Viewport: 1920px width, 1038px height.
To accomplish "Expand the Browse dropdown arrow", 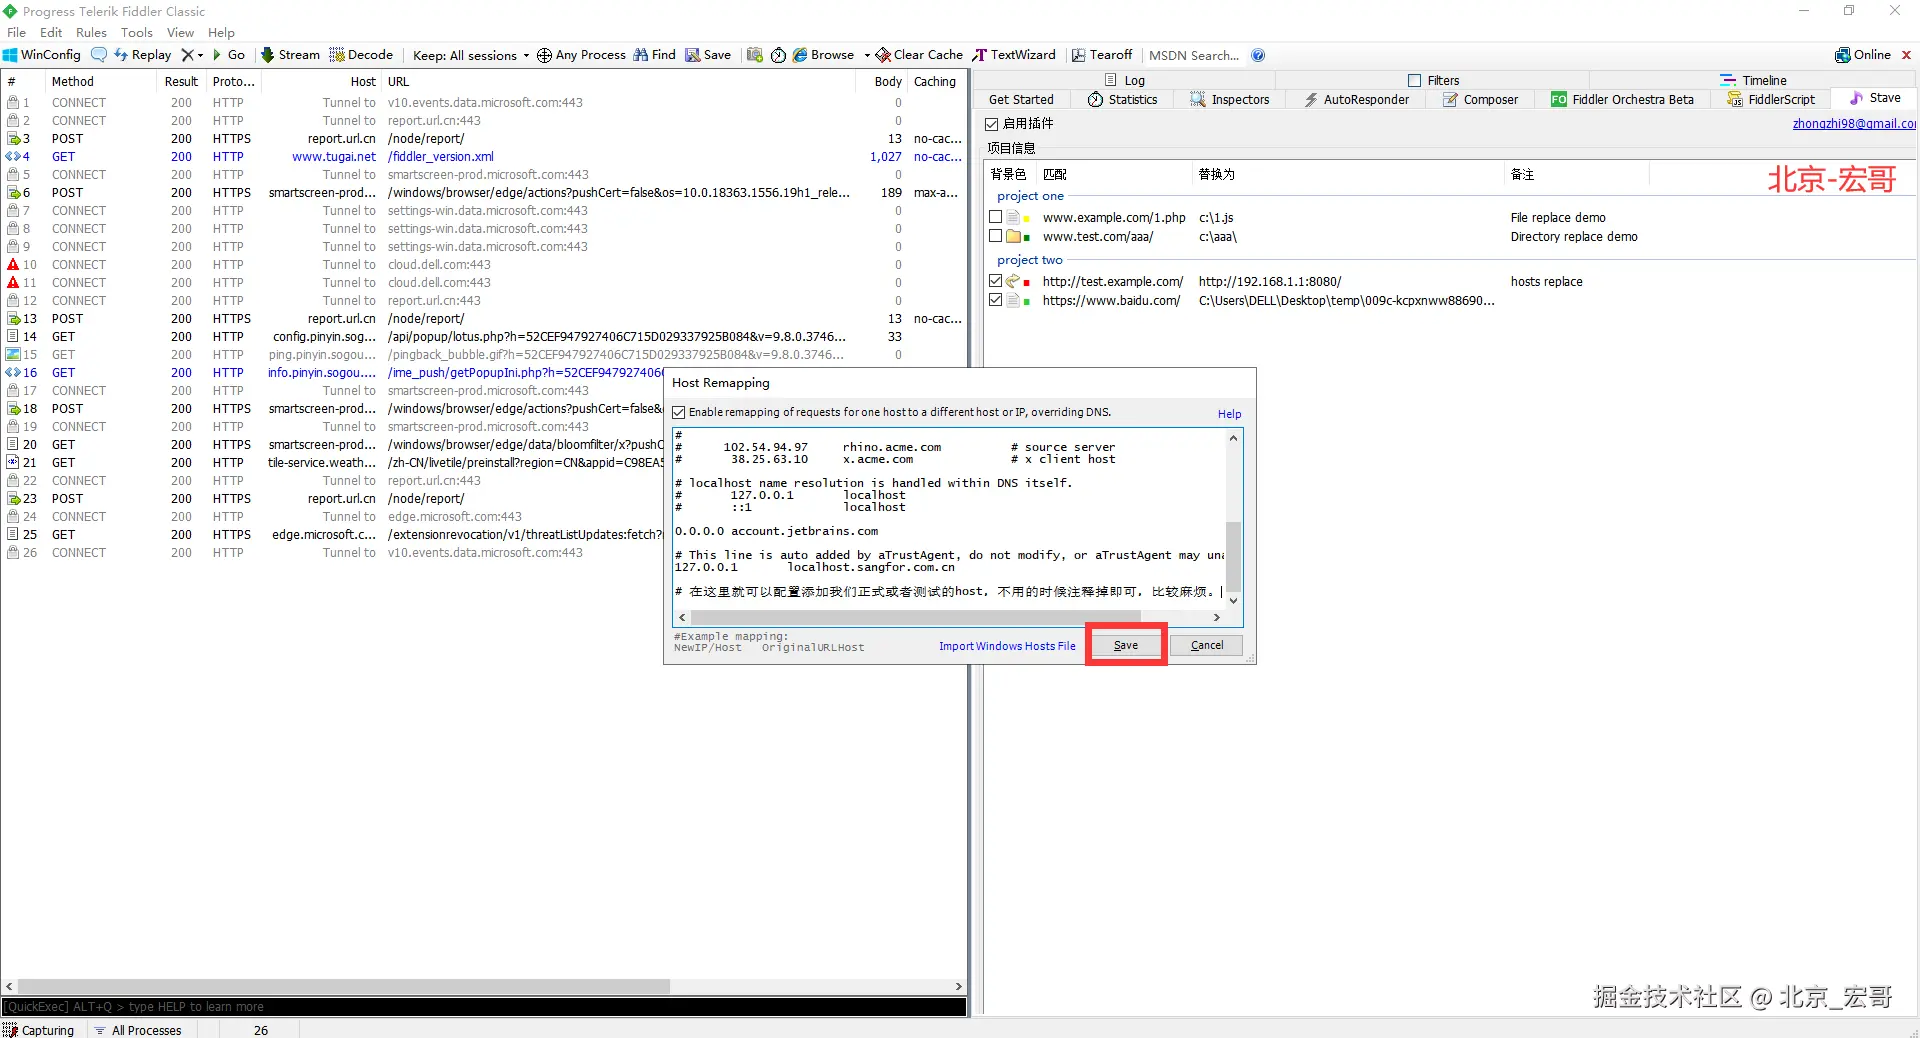I will click(x=867, y=55).
